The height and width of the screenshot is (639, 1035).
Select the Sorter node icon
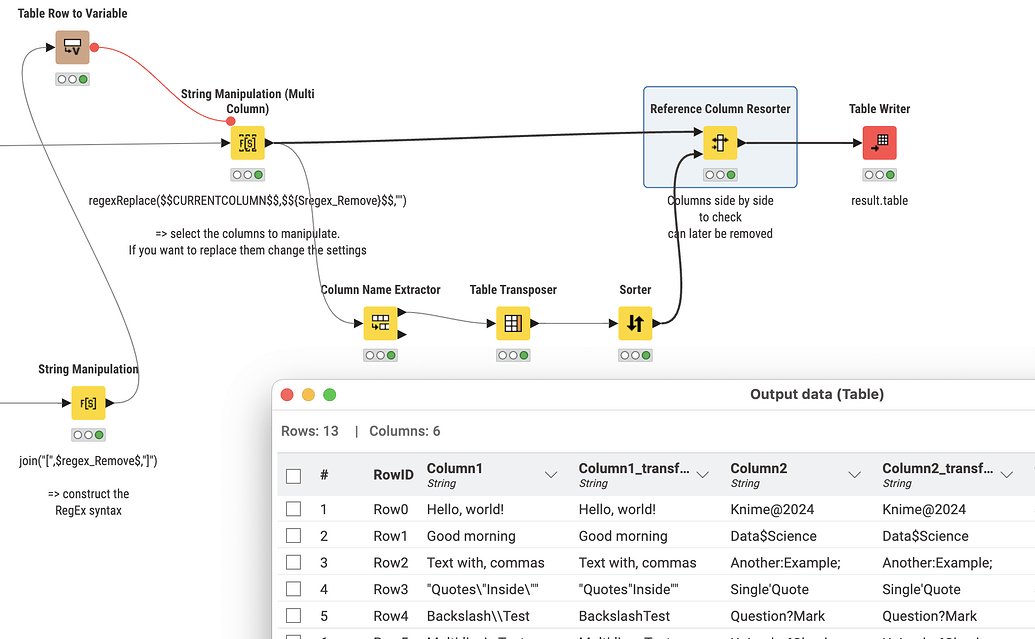[635, 322]
